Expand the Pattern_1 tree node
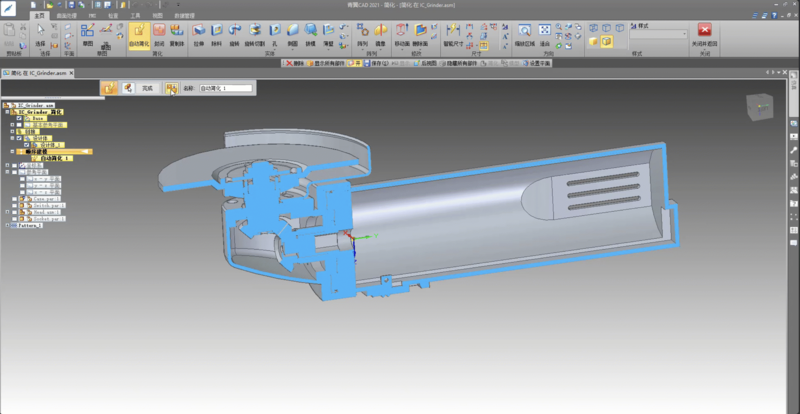800x414 pixels. 8,226
